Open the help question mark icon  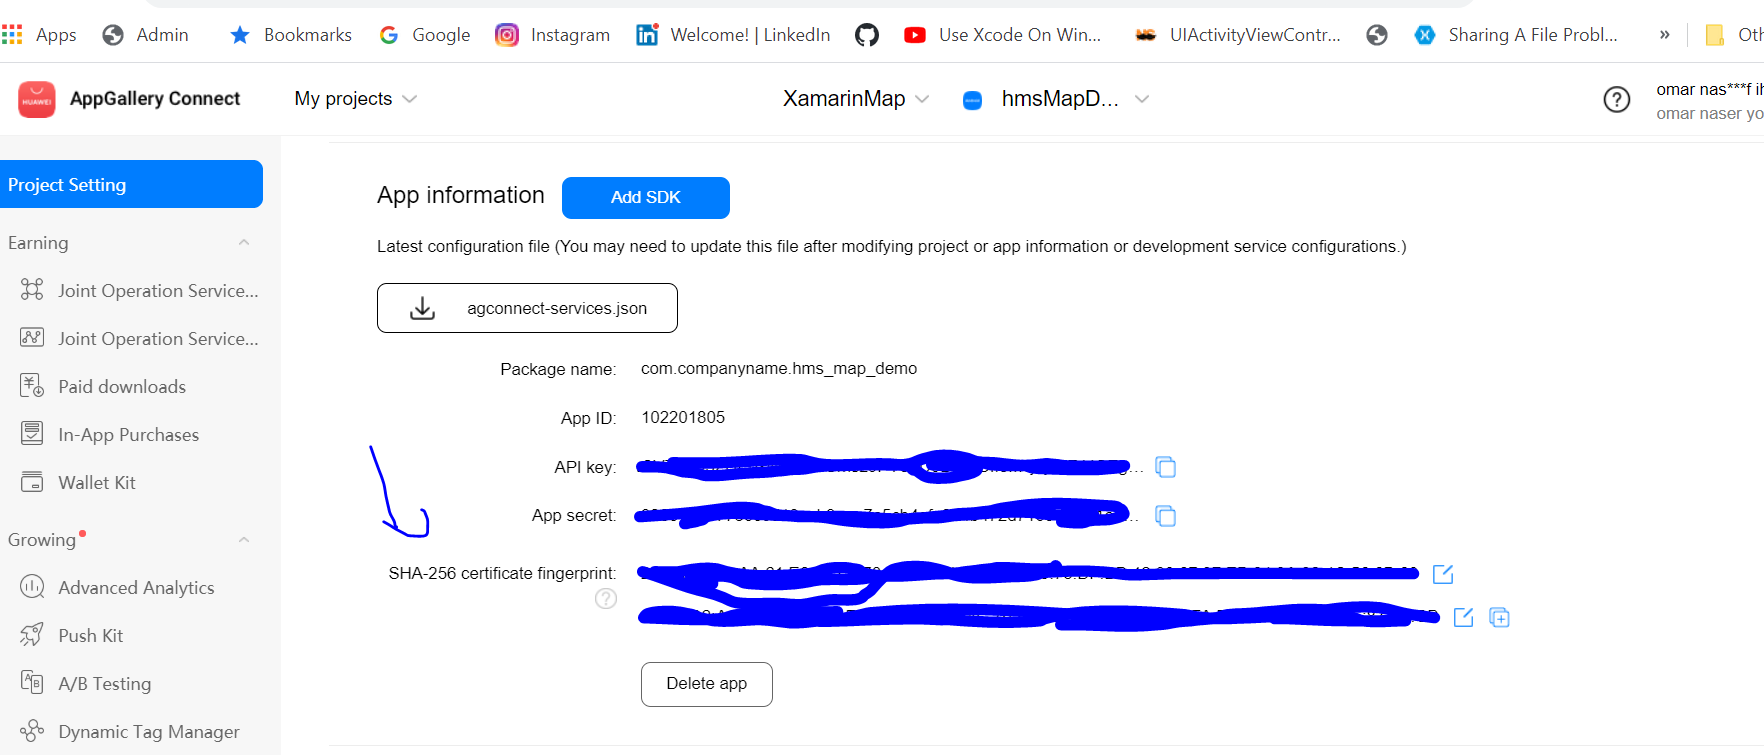(1616, 99)
